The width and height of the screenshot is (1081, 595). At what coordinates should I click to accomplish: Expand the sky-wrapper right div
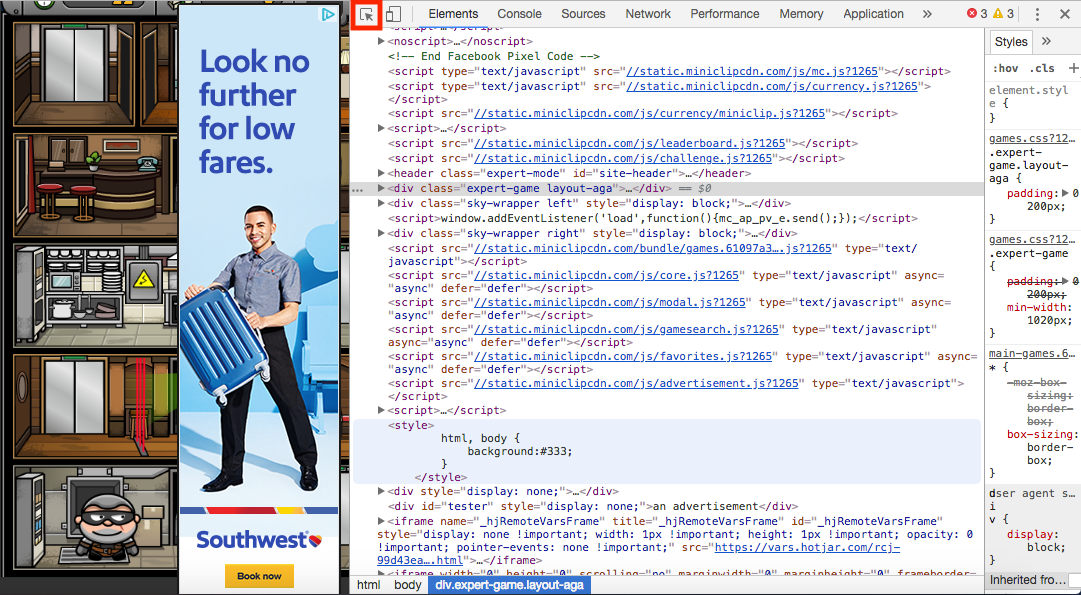(381, 233)
